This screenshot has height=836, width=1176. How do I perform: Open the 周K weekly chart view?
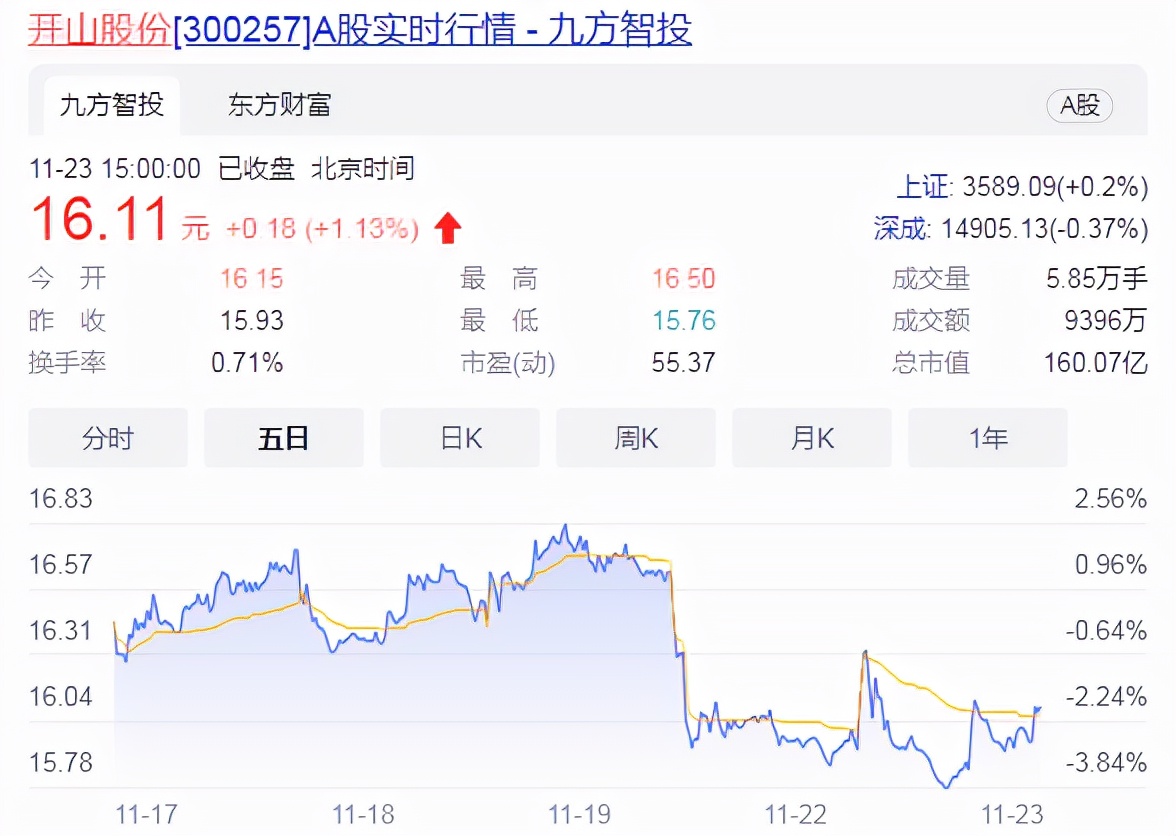point(635,437)
